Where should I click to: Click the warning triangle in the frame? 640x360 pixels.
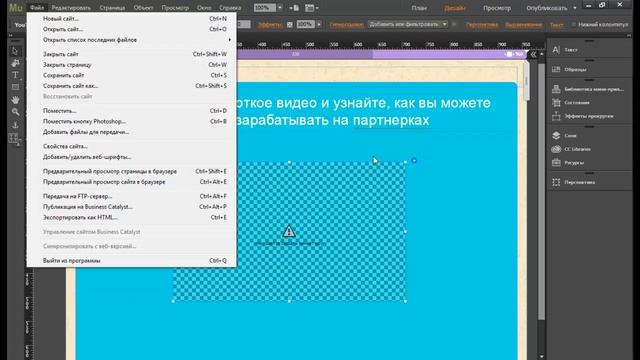point(289,231)
